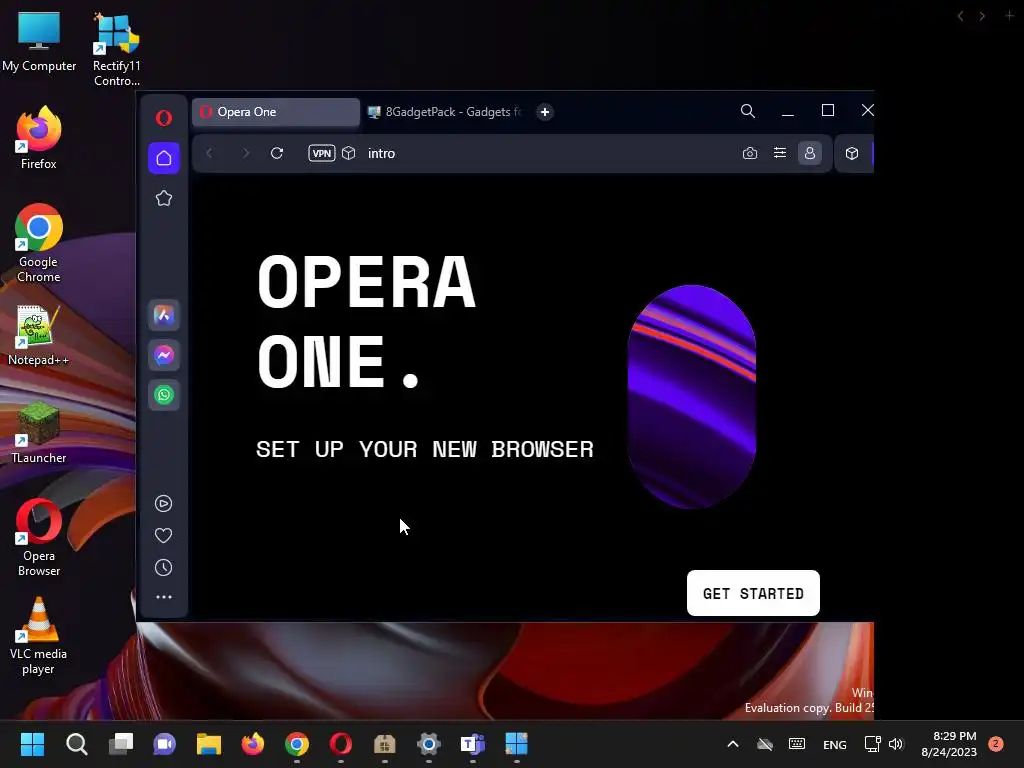Screen dimensions: 1024x768
Task: Open Aria AI icon in sidebar
Action: (x=164, y=315)
